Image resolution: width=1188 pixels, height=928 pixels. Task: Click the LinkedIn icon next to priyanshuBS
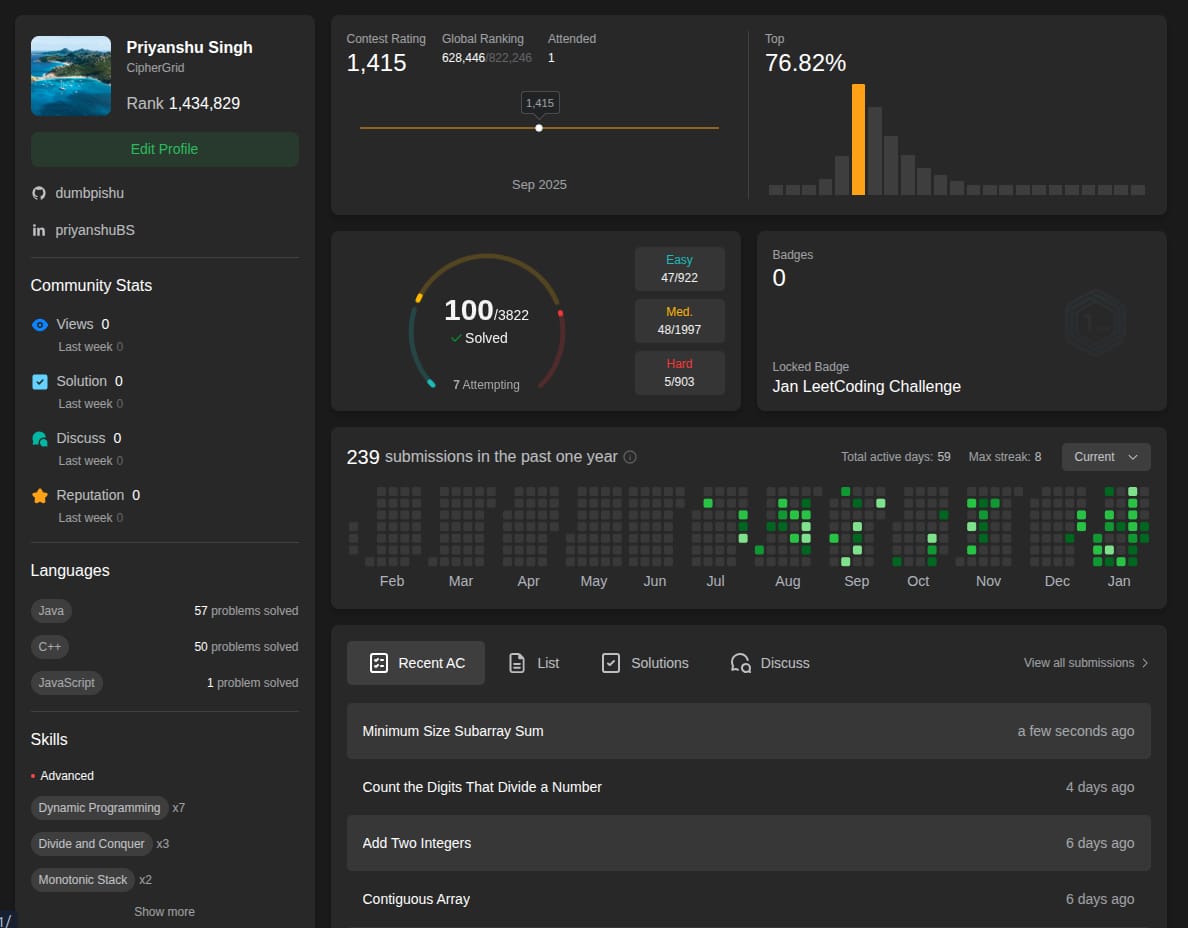pos(39,230)
